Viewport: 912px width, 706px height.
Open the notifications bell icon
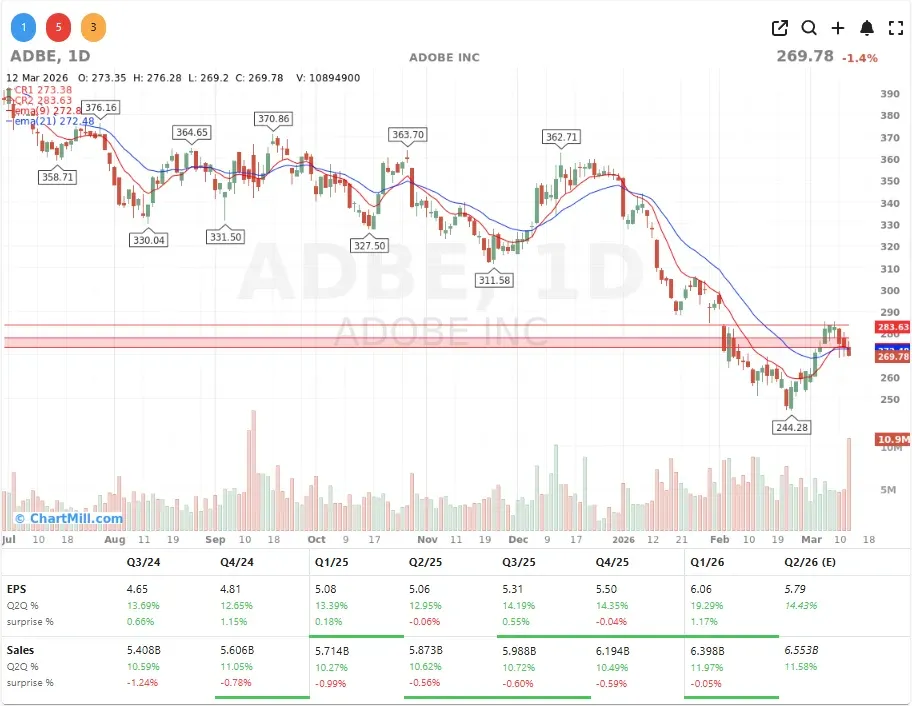click(867, 28)
